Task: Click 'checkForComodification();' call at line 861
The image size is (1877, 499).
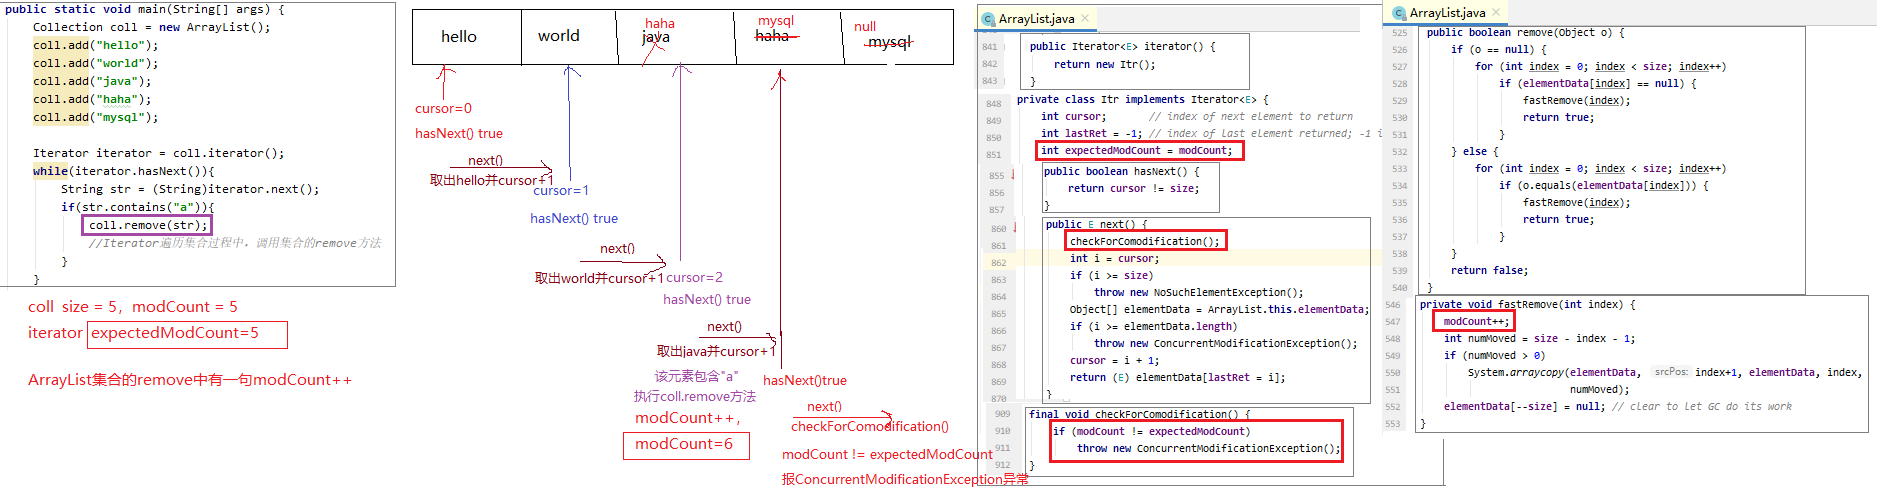Action: click(x=1145, y=241)
